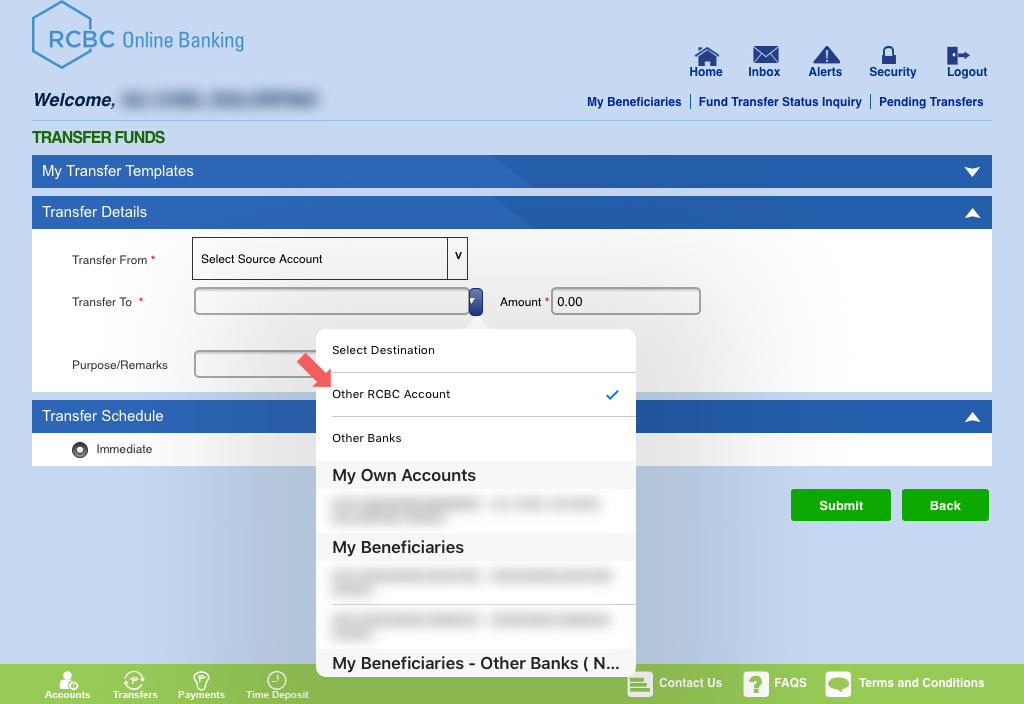Click the green Back button

(945, 505)
